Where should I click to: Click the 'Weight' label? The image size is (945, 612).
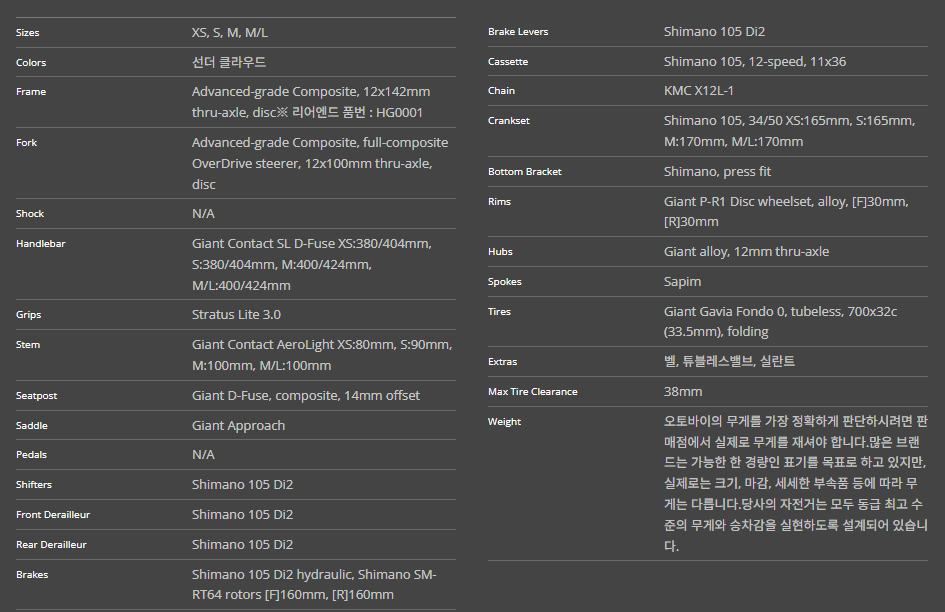504,422
